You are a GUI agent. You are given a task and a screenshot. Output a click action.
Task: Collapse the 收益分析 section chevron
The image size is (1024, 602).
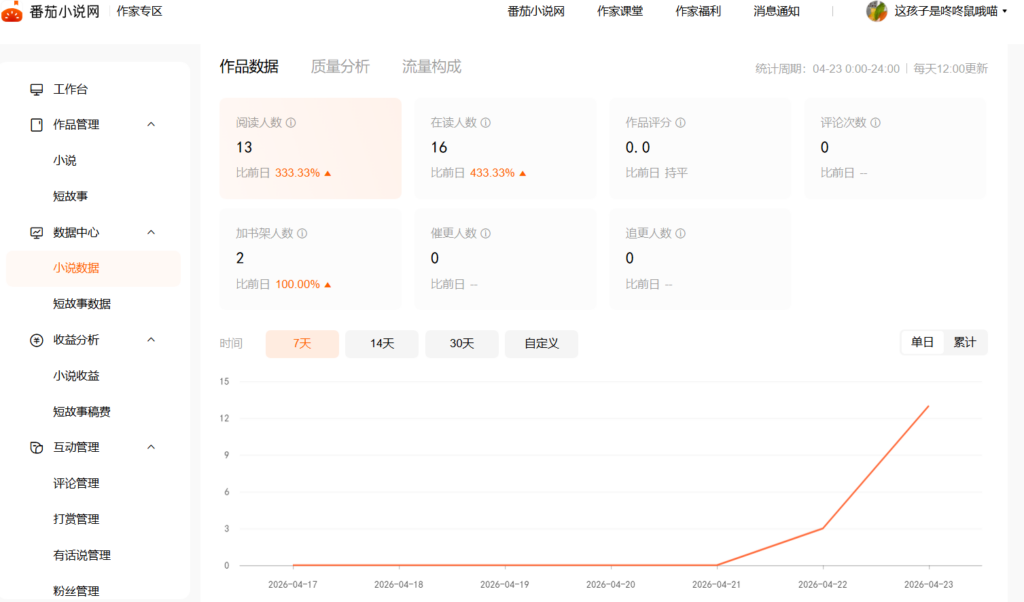tap(151, 340)
